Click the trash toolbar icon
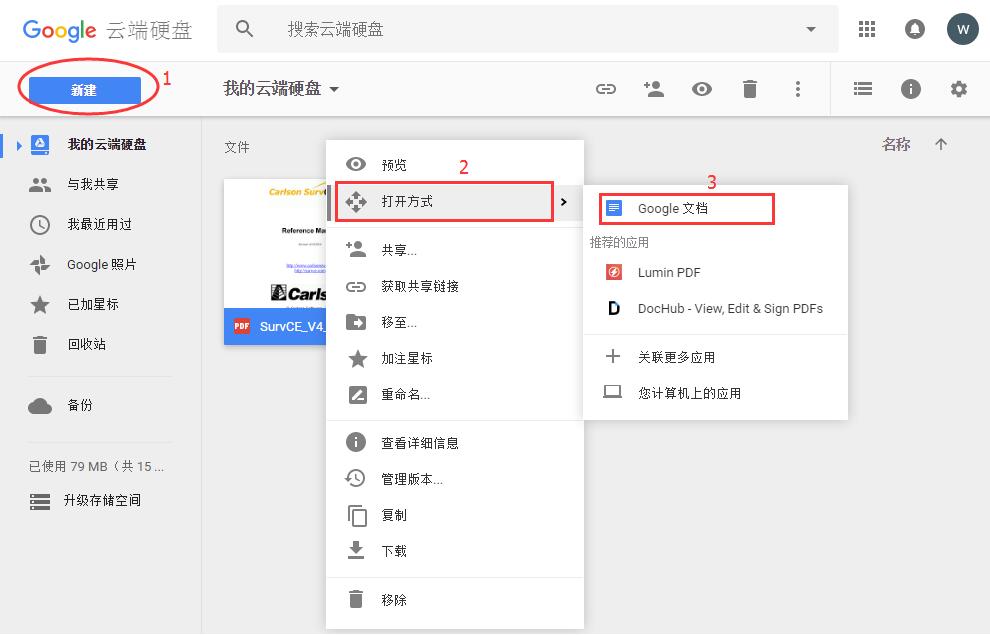 [749, 89]
